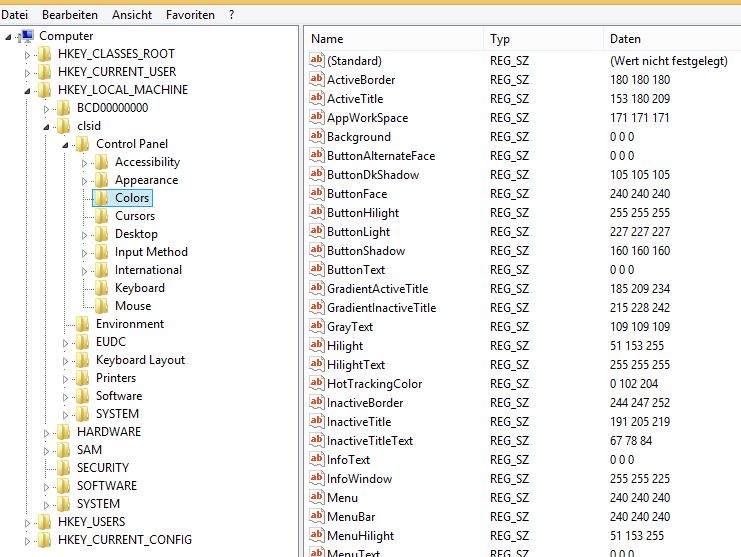Click the data value 185 209 234

coord(640,289)
